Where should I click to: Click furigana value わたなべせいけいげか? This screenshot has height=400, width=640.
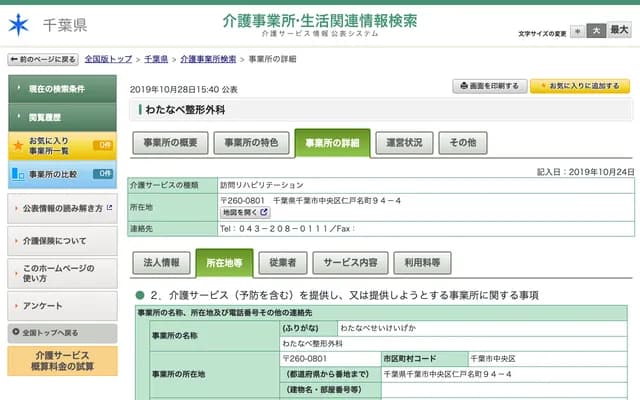[378, 328]
